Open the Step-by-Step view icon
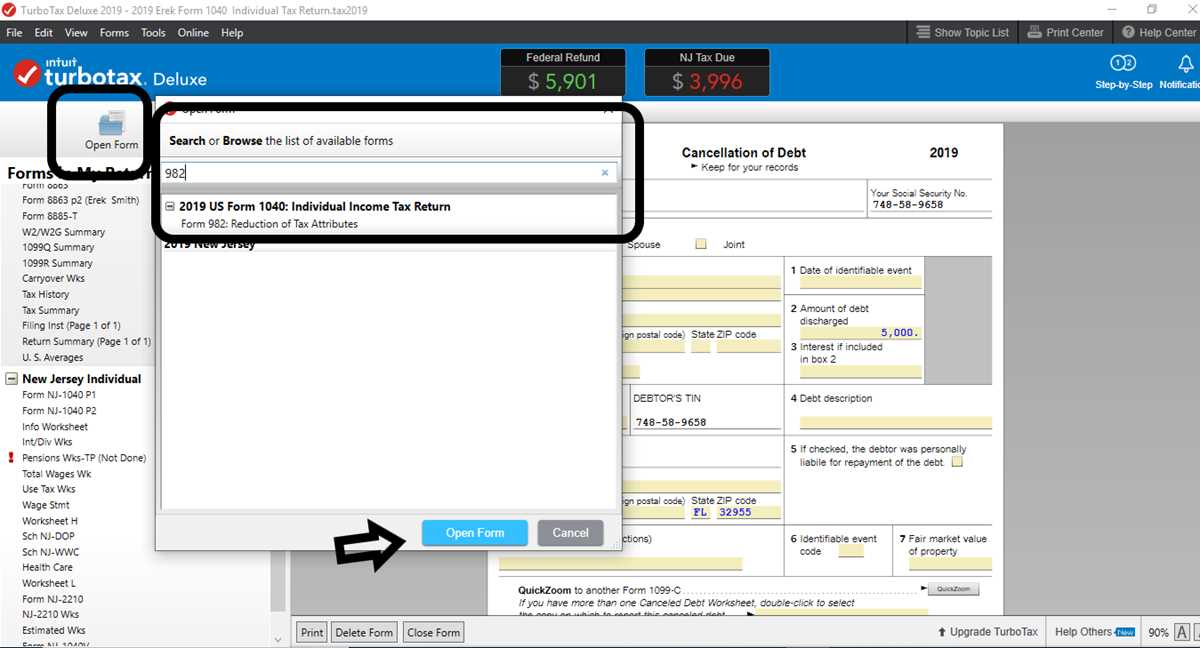 [1123, 63]
